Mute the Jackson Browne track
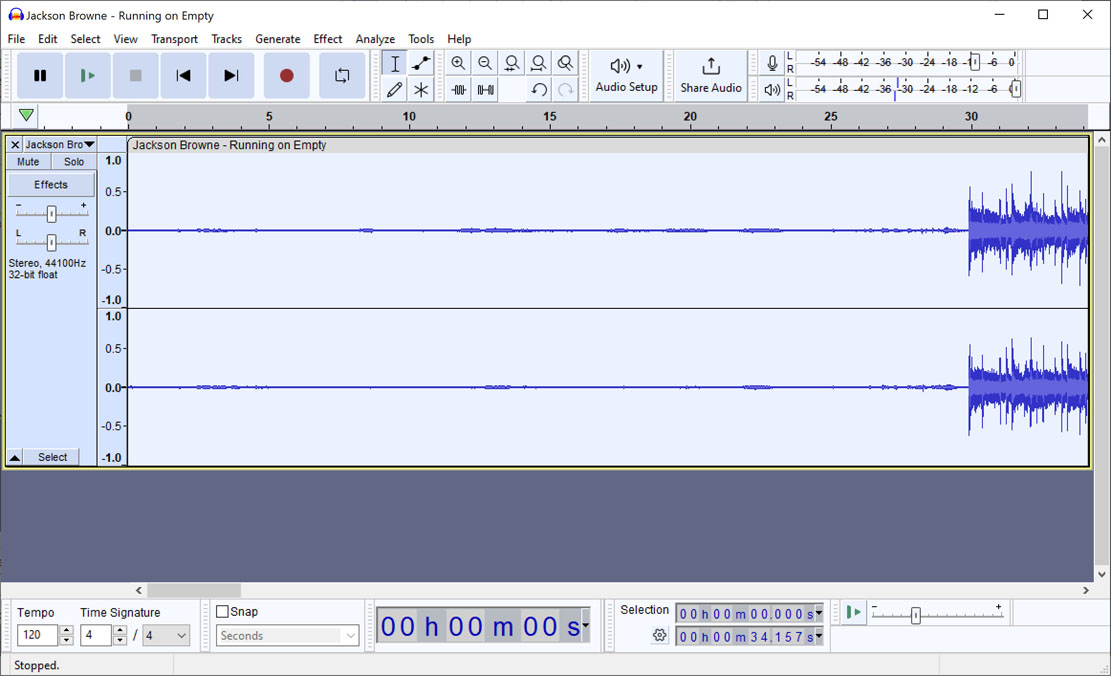 click(x=28, y=162)
